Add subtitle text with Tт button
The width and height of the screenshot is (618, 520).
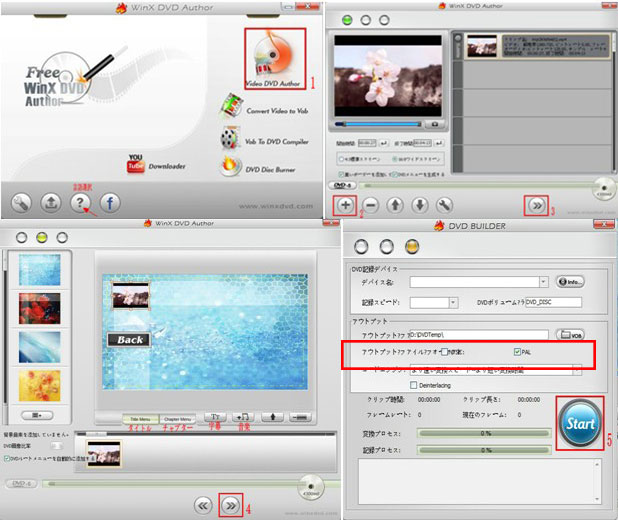215,417
